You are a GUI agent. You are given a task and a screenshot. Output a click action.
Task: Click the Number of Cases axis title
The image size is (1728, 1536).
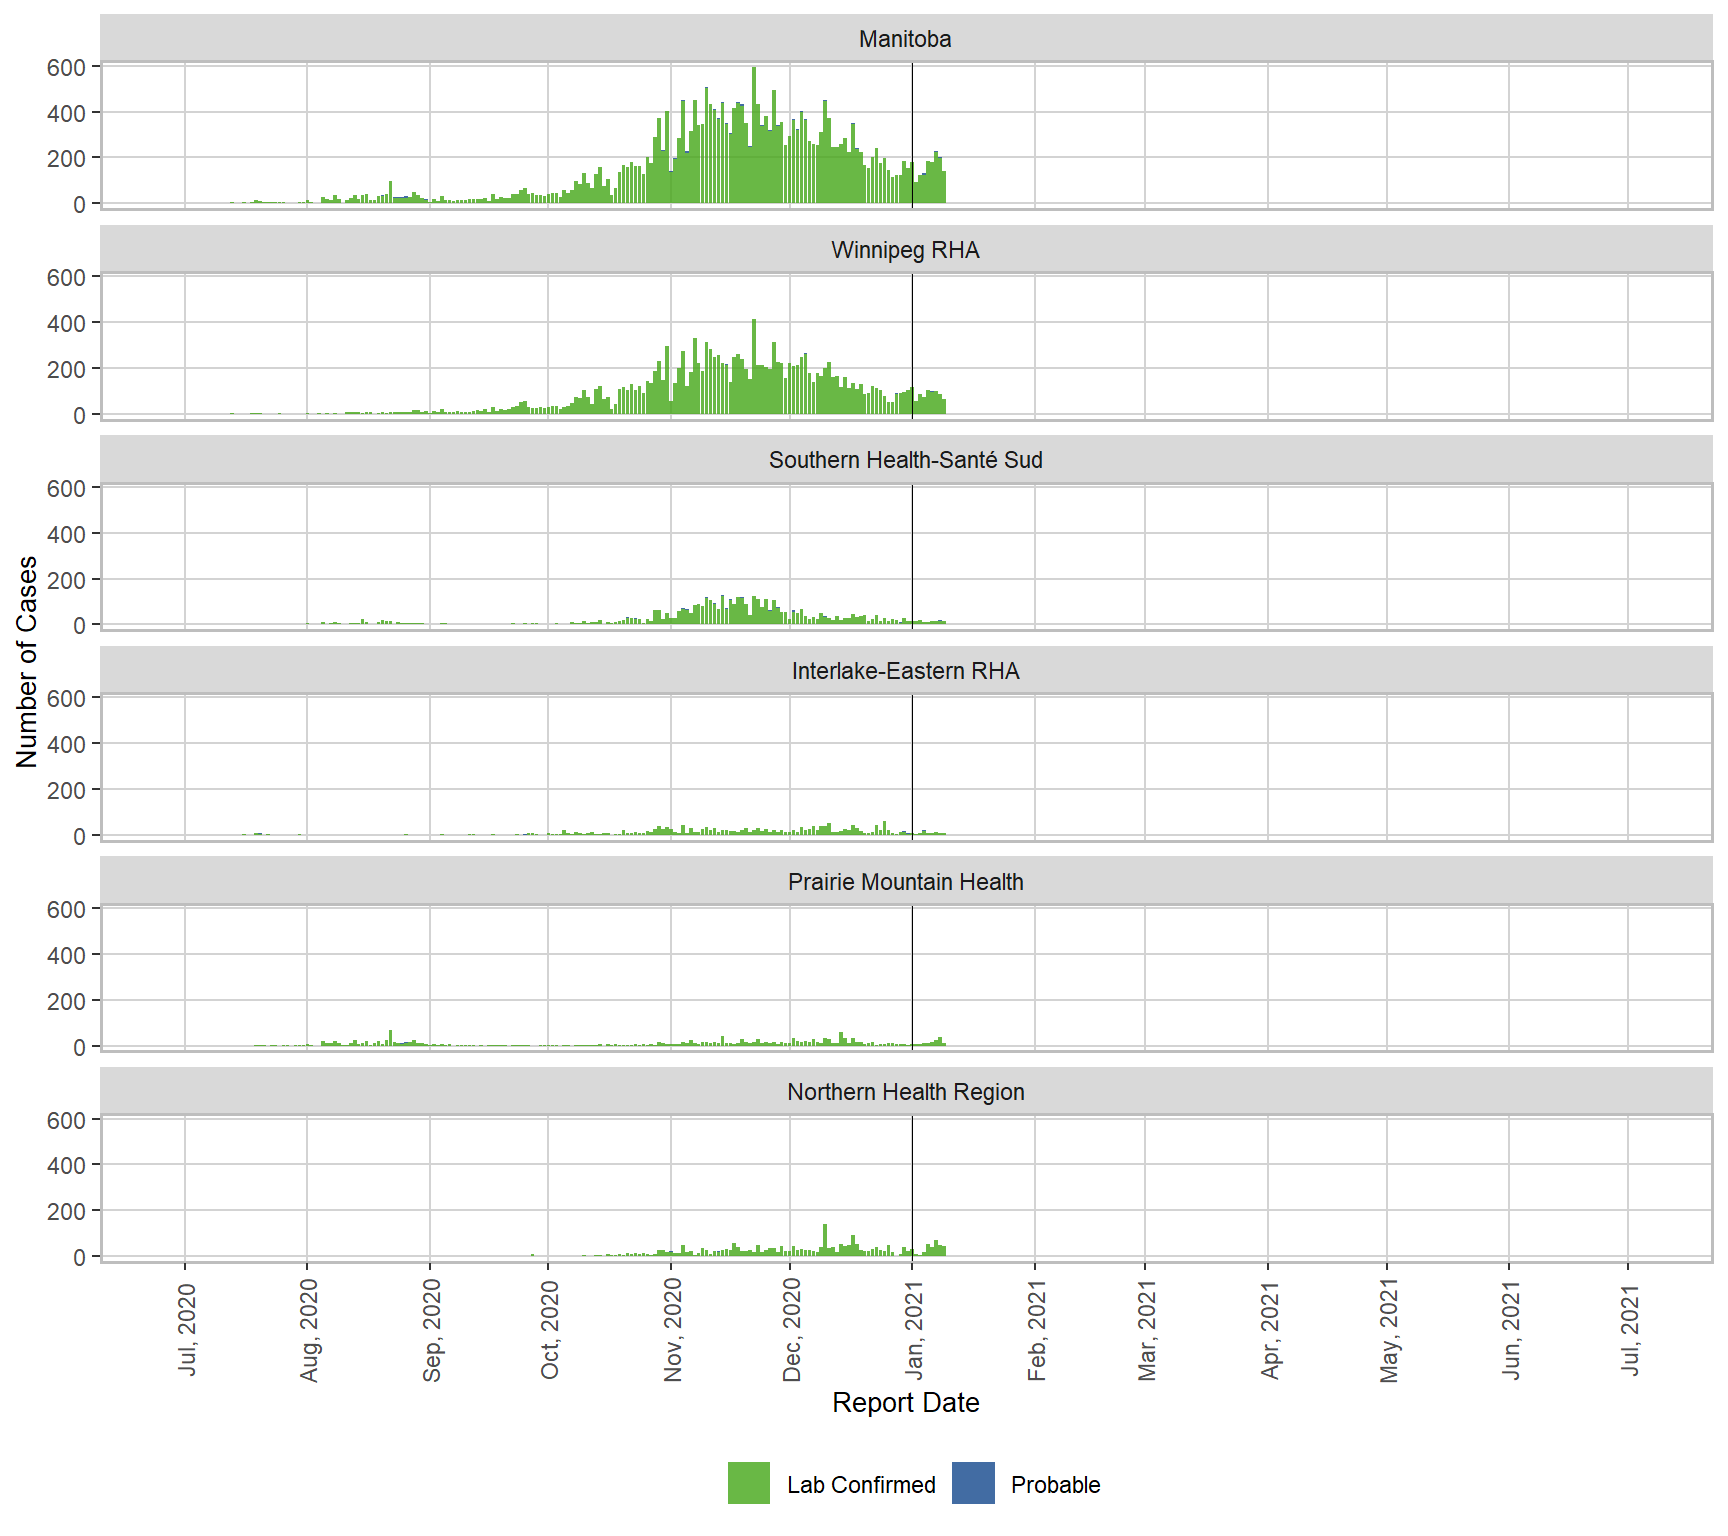coord(27,662)
